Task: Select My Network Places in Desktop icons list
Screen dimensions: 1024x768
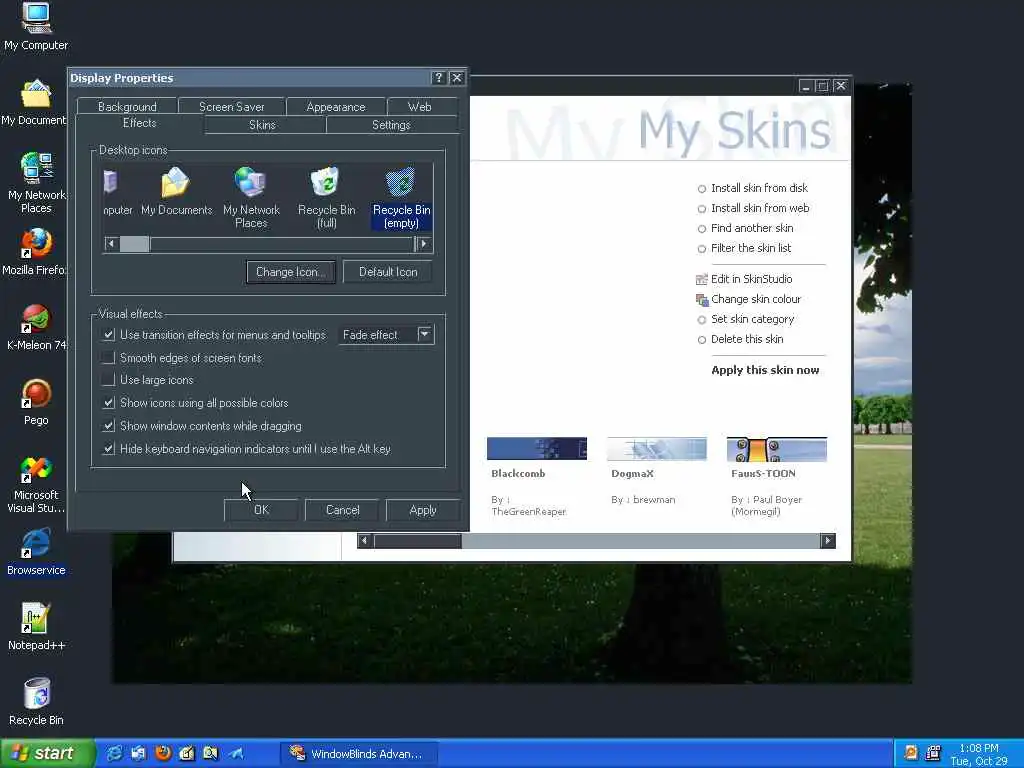Action: [251, 197]
